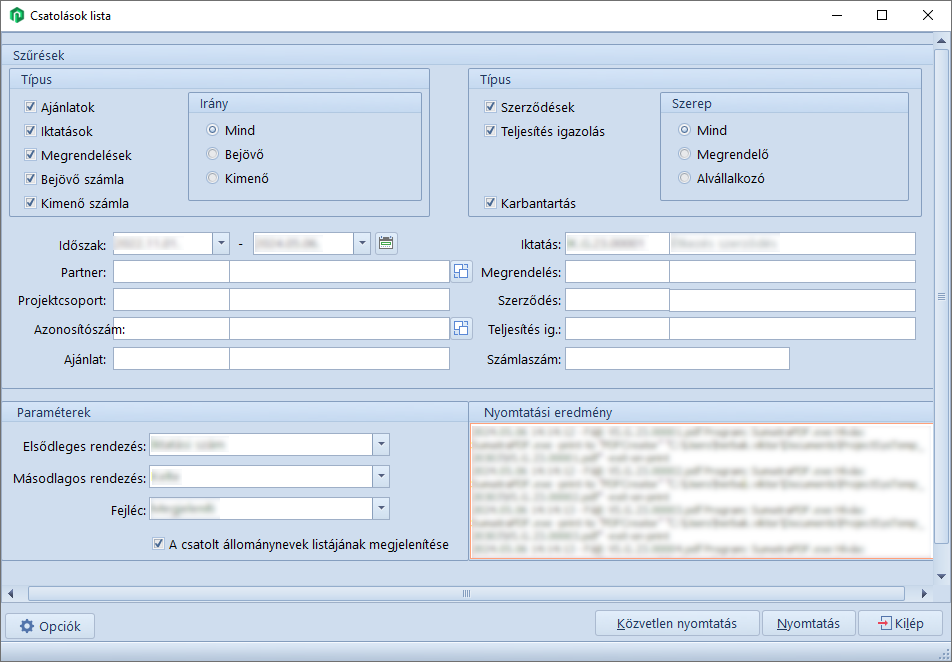The width and height of the screenshot is (952, 662).
Task: Click the Azonosítószám lookup icon
Action: pyautogui.click(x=460, y=328)
